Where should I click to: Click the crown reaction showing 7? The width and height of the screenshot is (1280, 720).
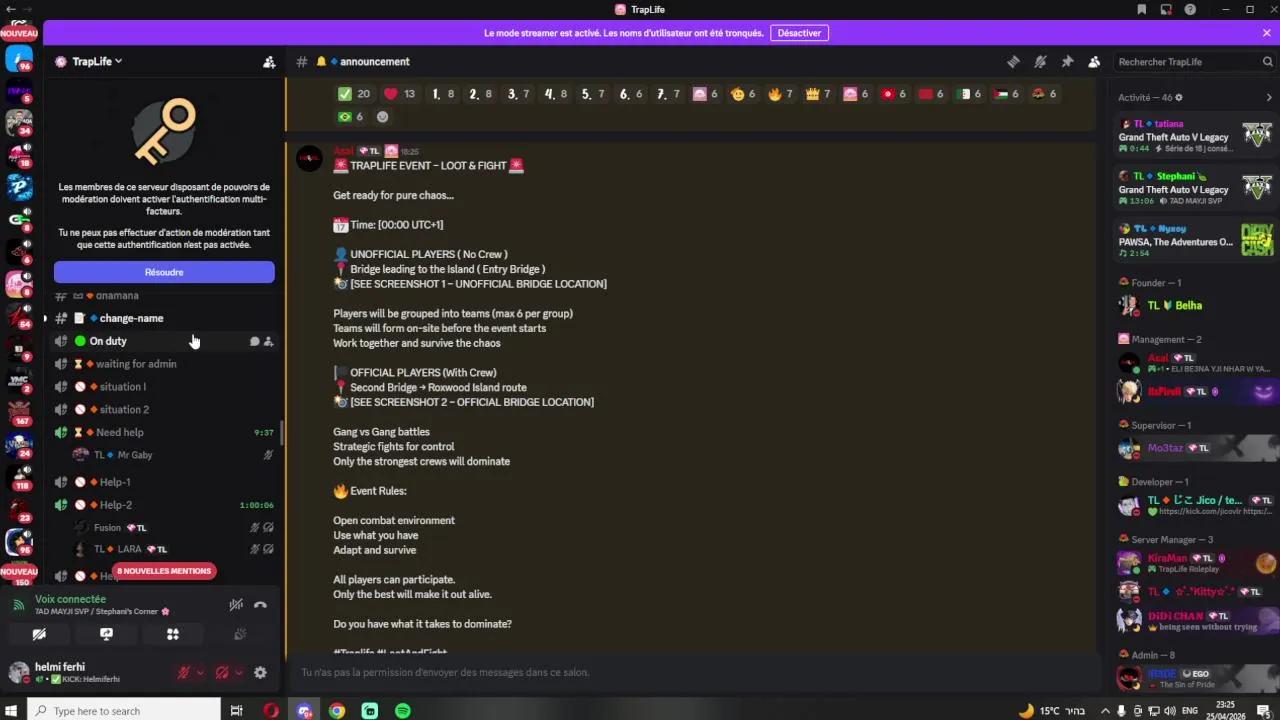click(818, 94)
